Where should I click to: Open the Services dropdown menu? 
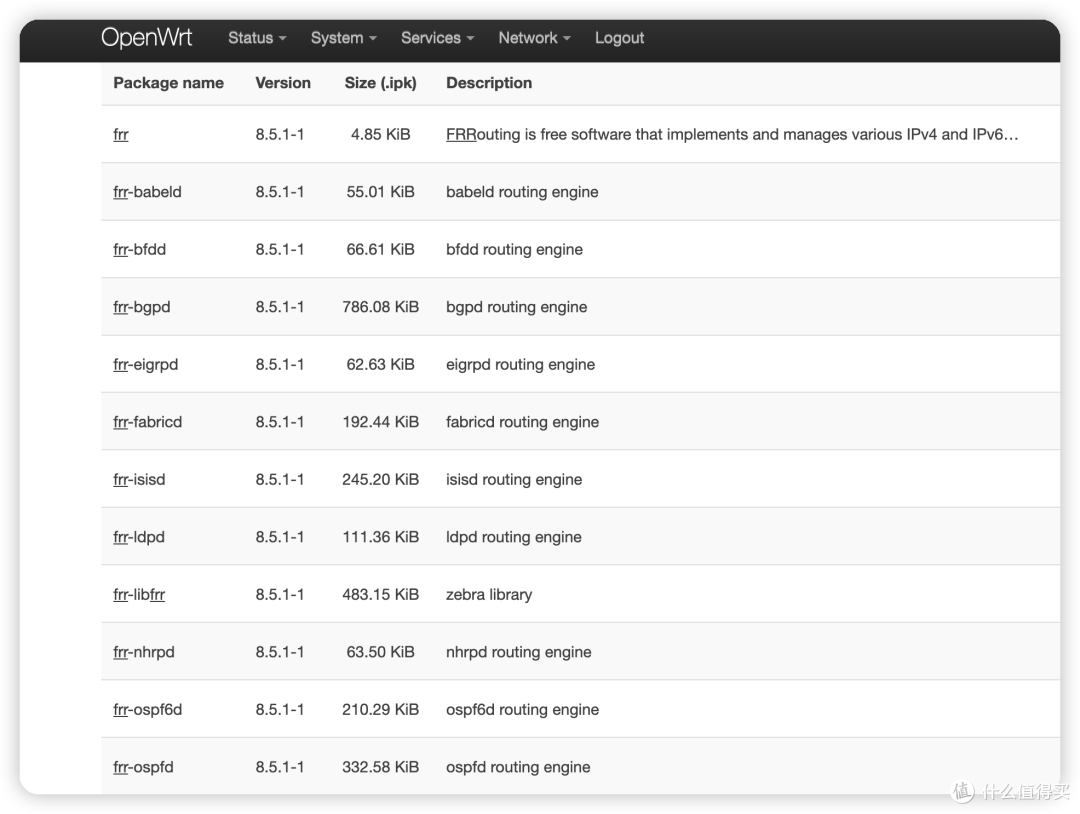coord(437,38)
